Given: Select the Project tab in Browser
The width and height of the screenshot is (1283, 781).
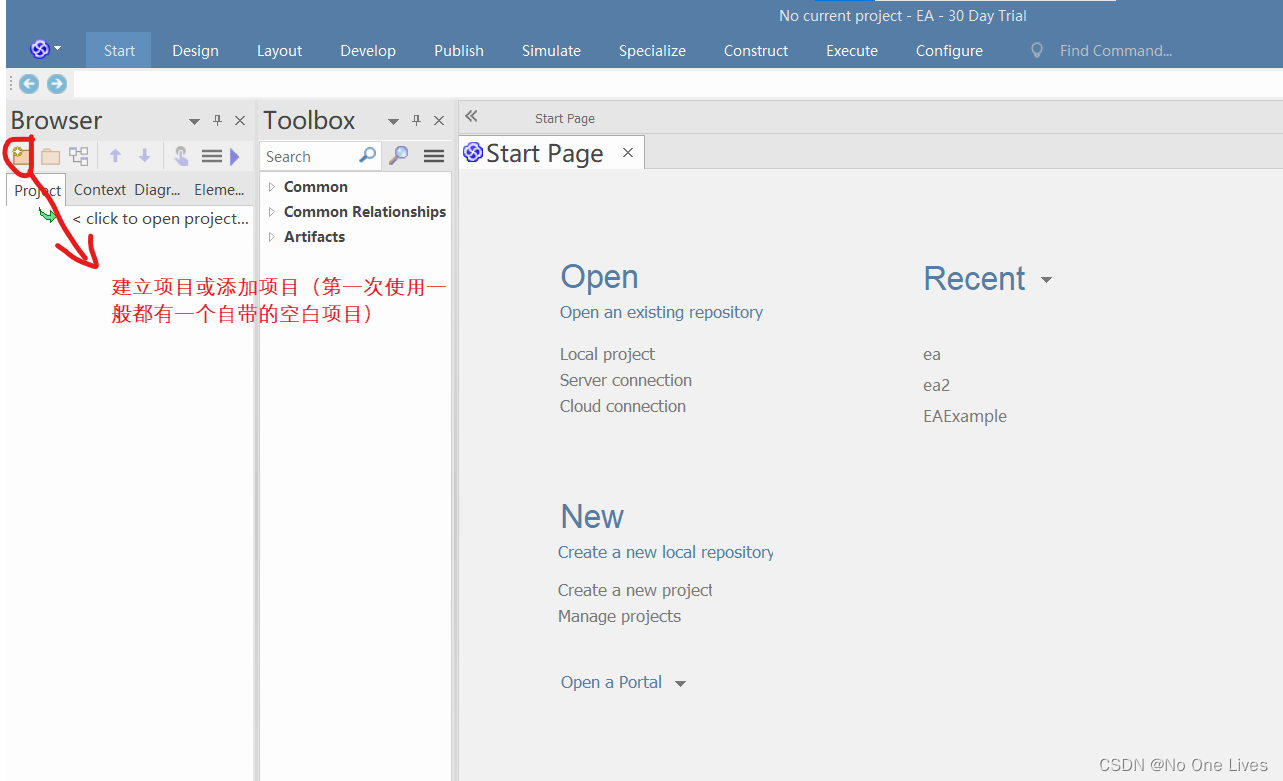Looking at the screenshot, I should [37, 190].
